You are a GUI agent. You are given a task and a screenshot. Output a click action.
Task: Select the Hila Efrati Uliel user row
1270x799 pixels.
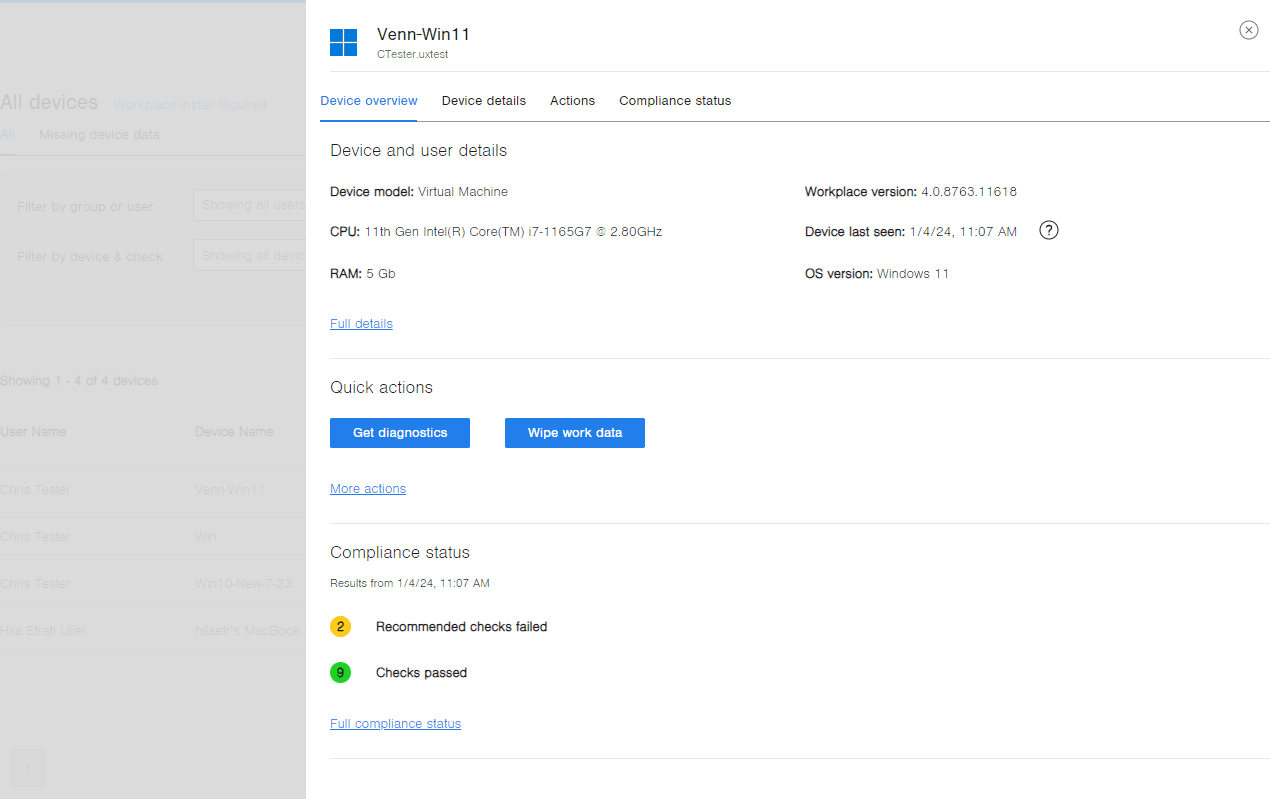coord(153,630)
